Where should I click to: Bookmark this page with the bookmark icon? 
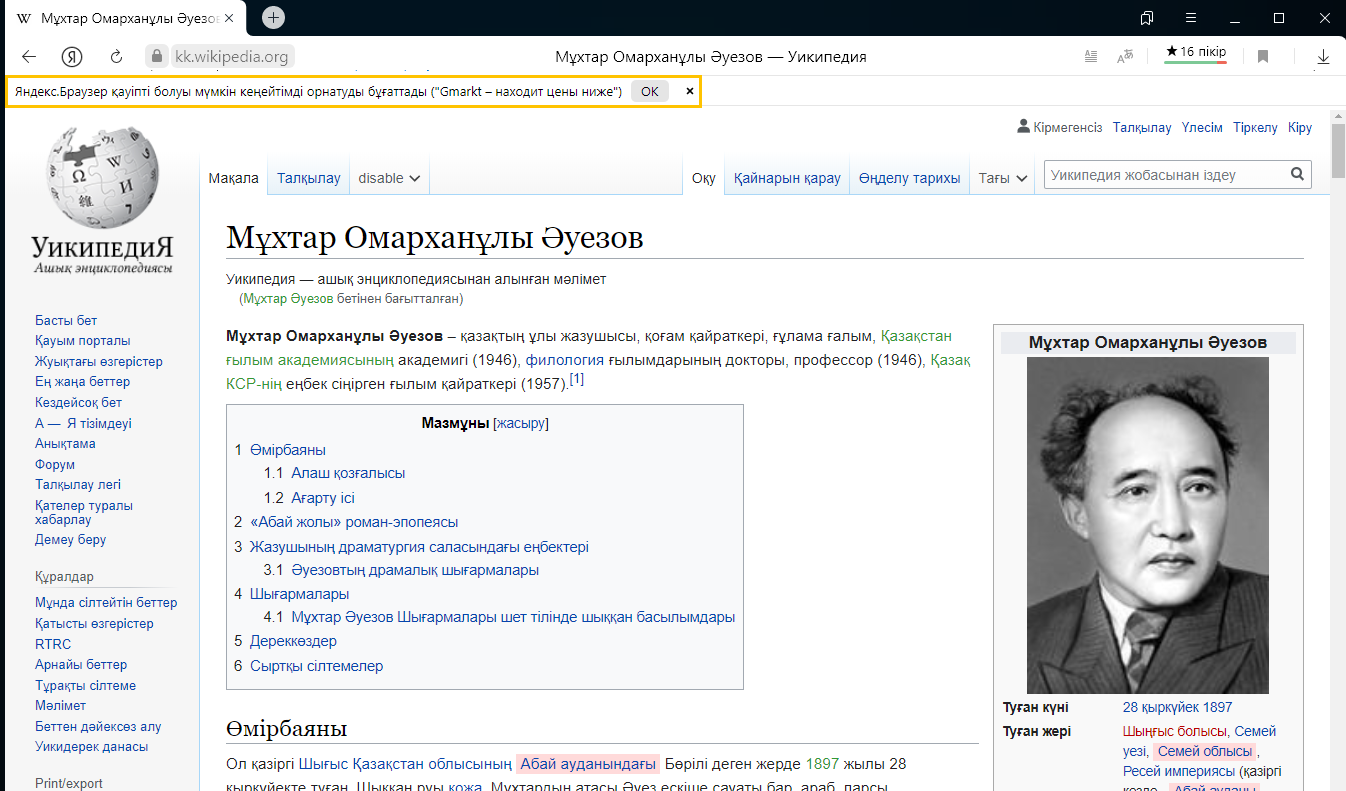tap(1263, 57)
